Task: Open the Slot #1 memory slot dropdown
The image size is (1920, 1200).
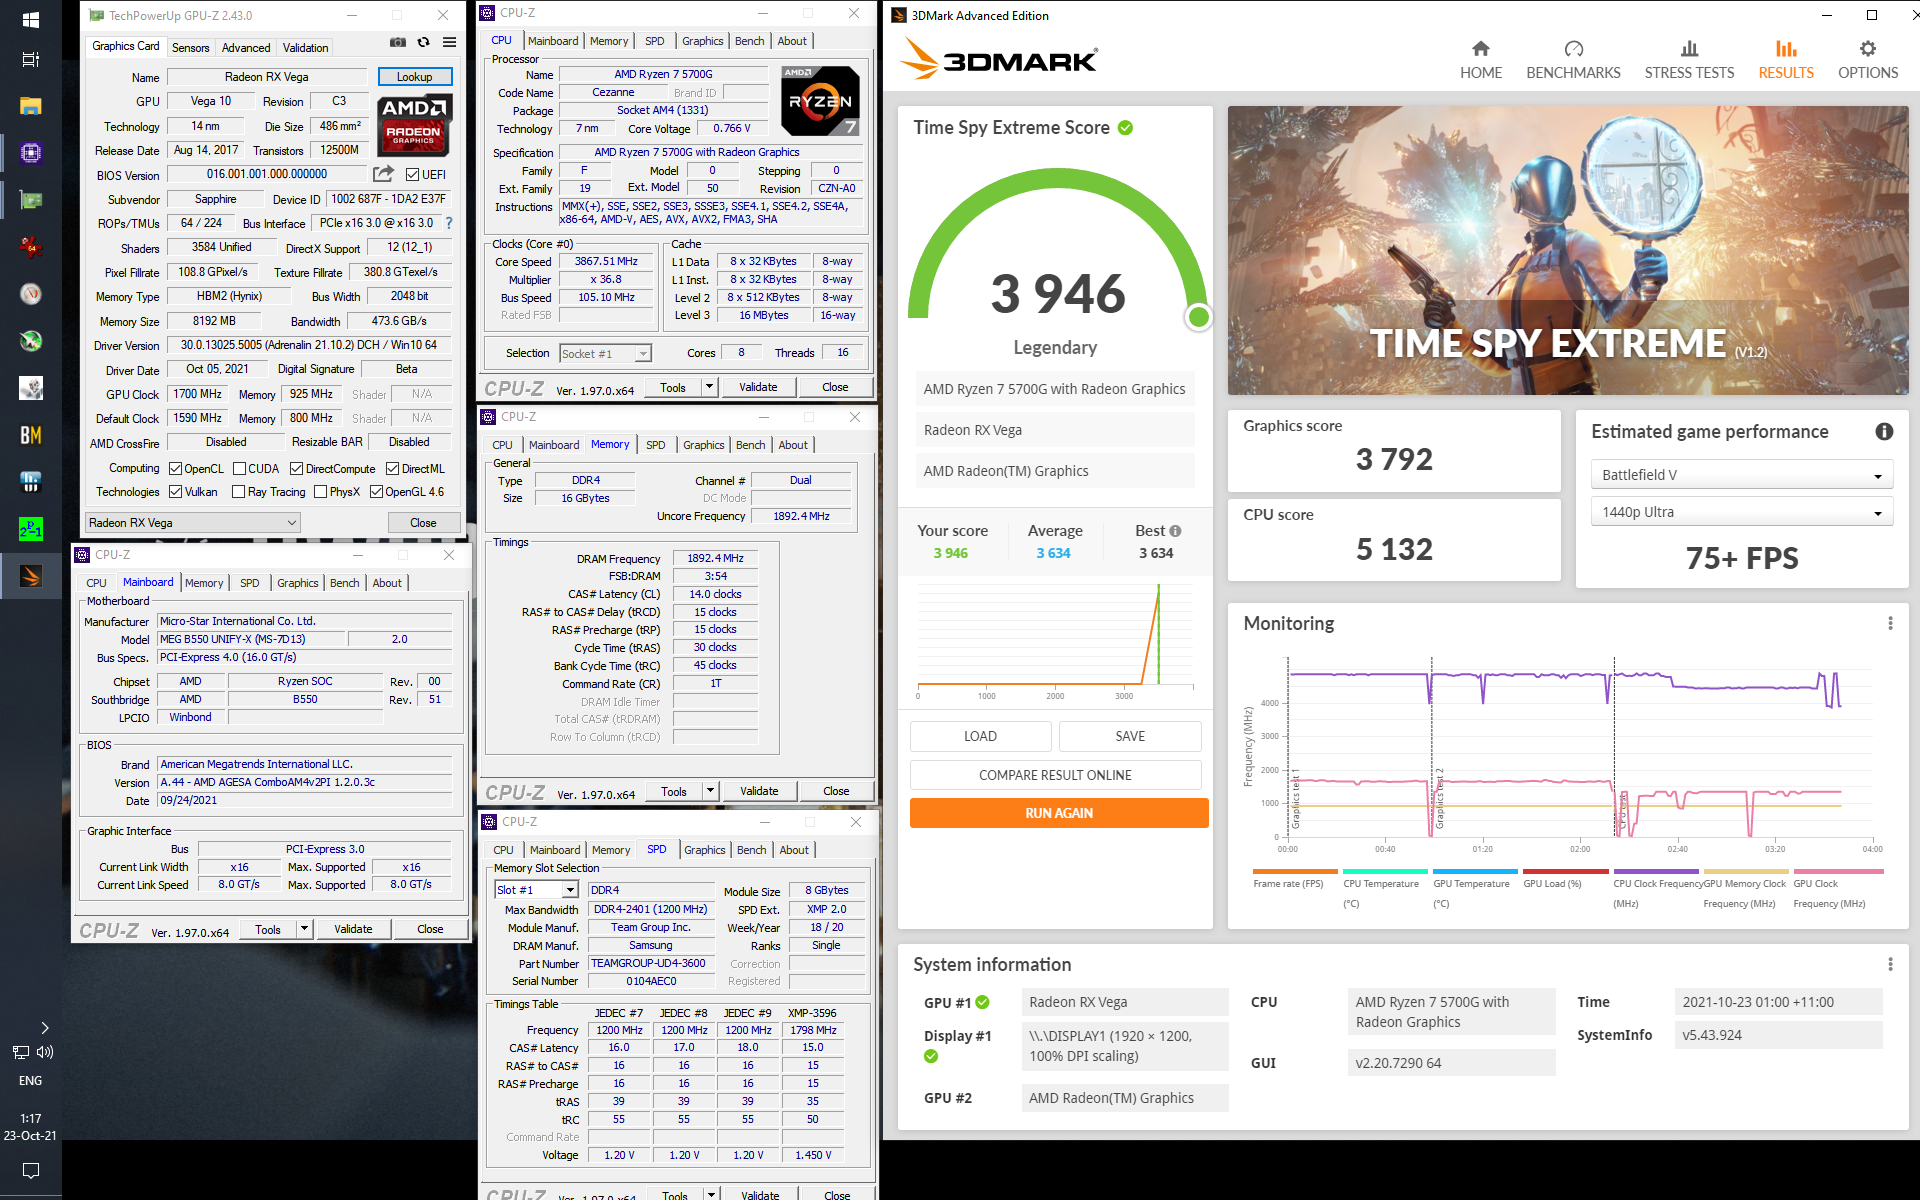Action: 537,890
